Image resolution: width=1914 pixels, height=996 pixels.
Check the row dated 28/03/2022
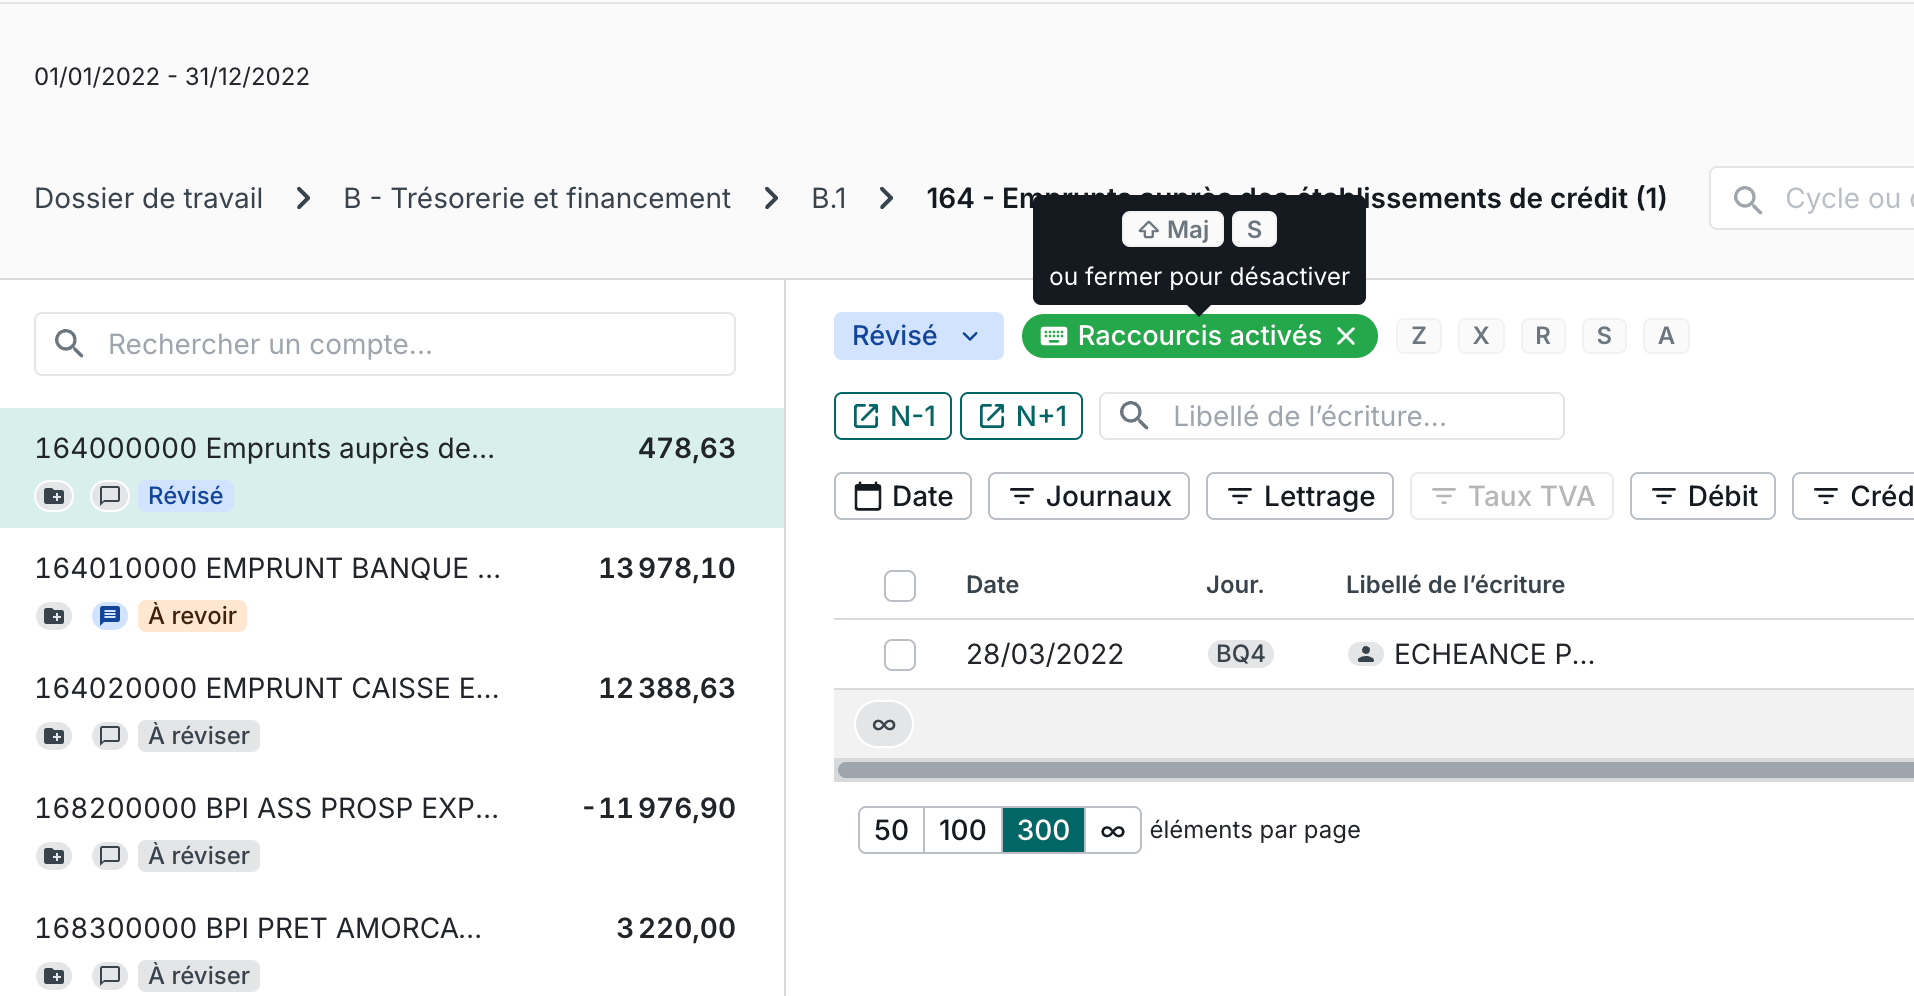point(900,655)
